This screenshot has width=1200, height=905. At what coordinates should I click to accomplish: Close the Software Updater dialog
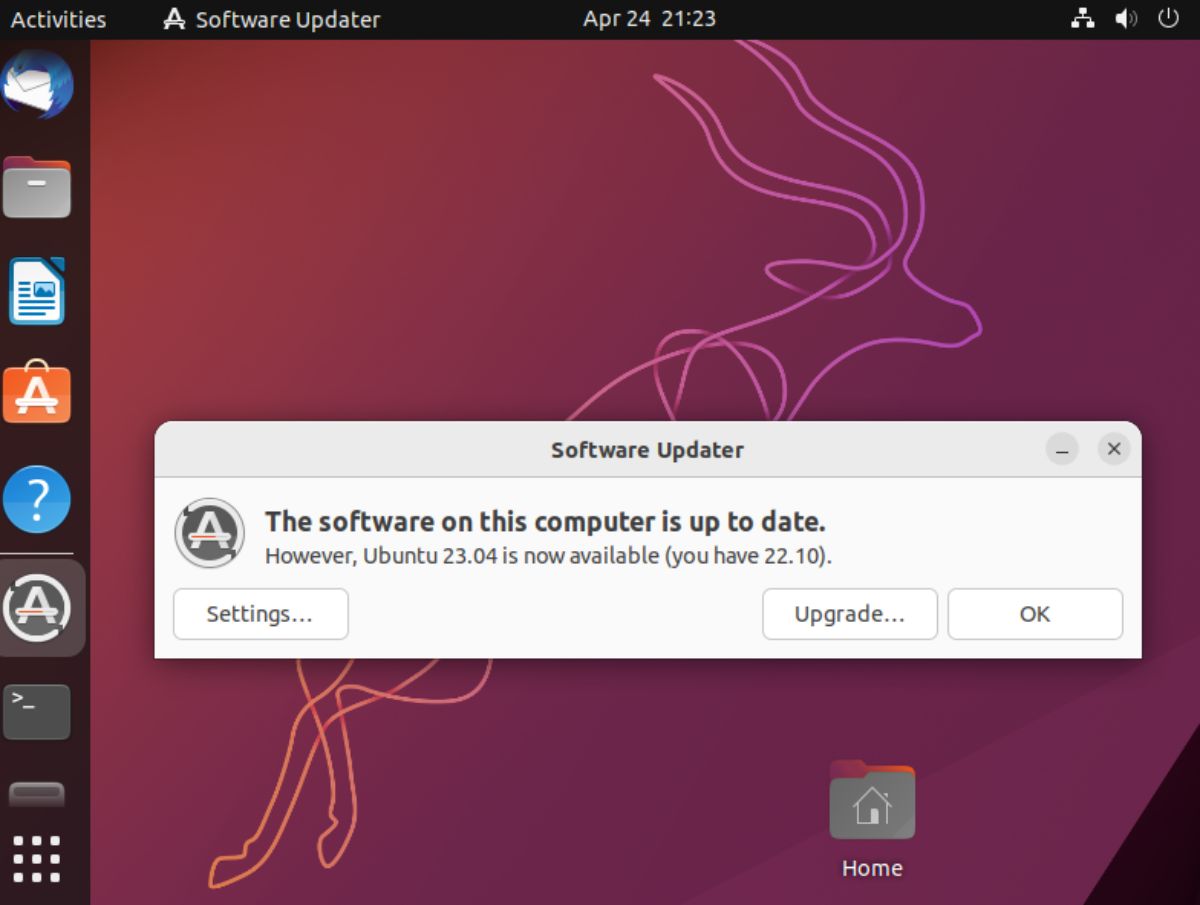[x=1114, y=450]
